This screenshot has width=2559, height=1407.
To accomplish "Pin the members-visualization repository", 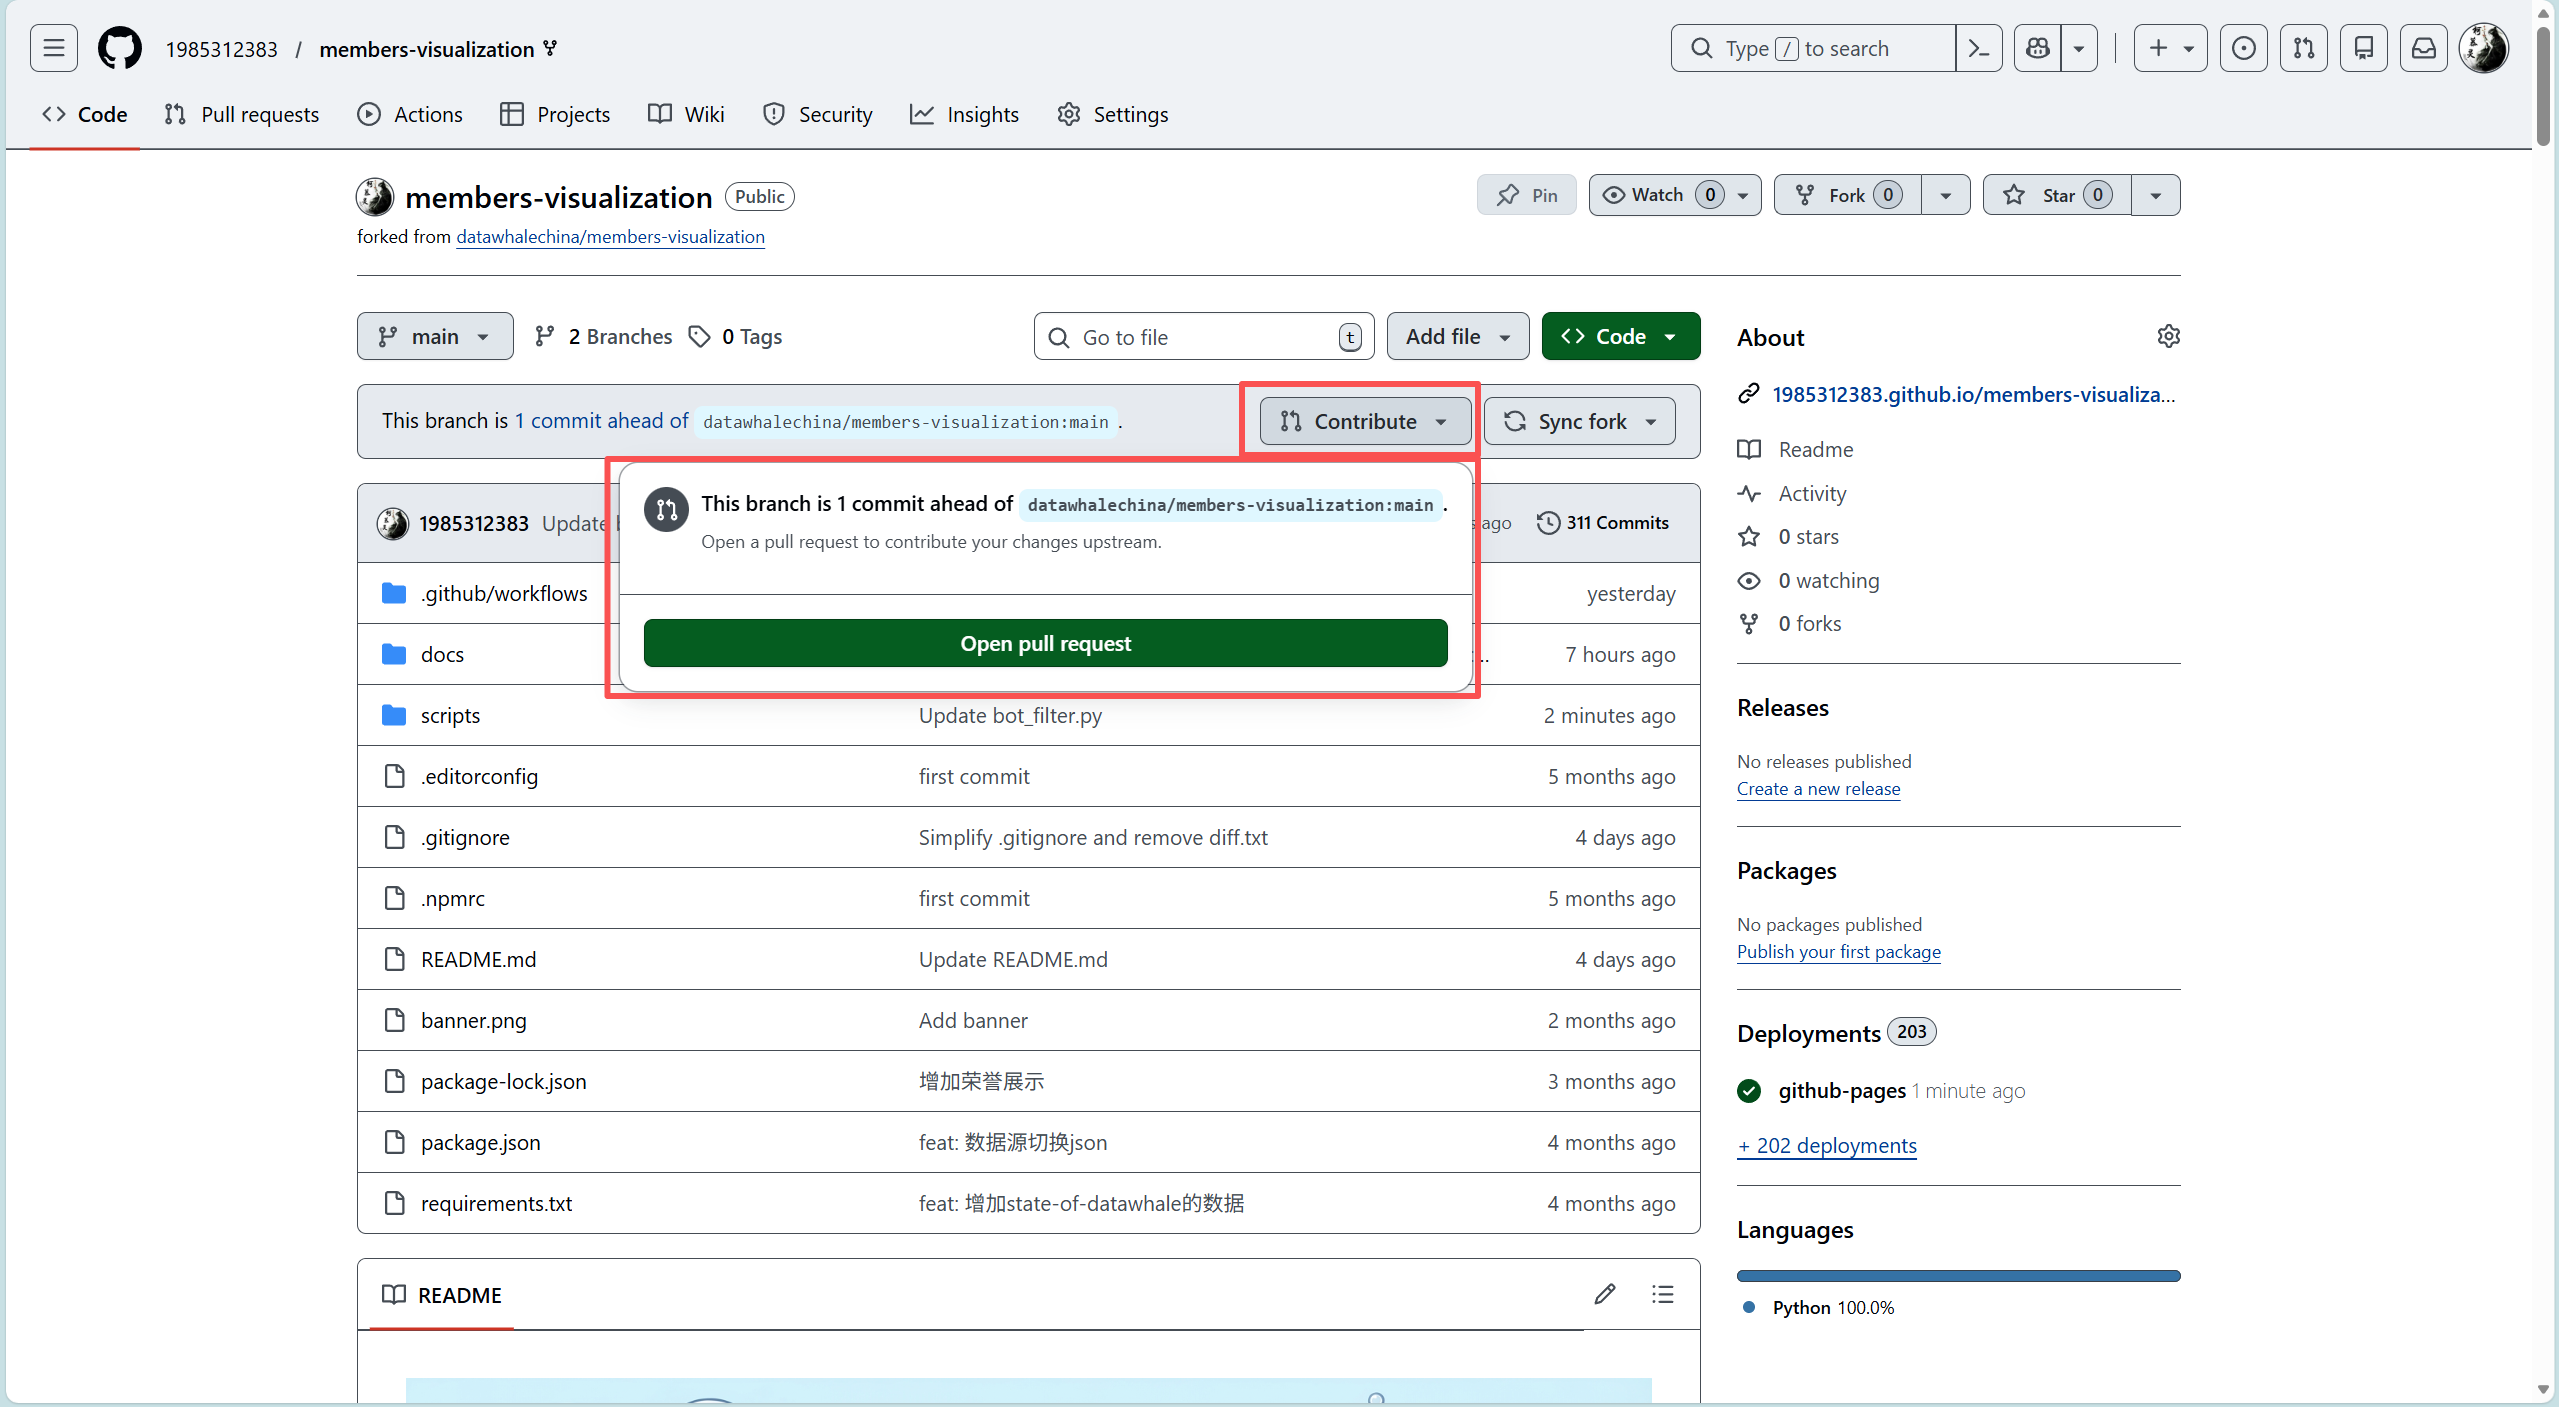I will [1526, 195].
